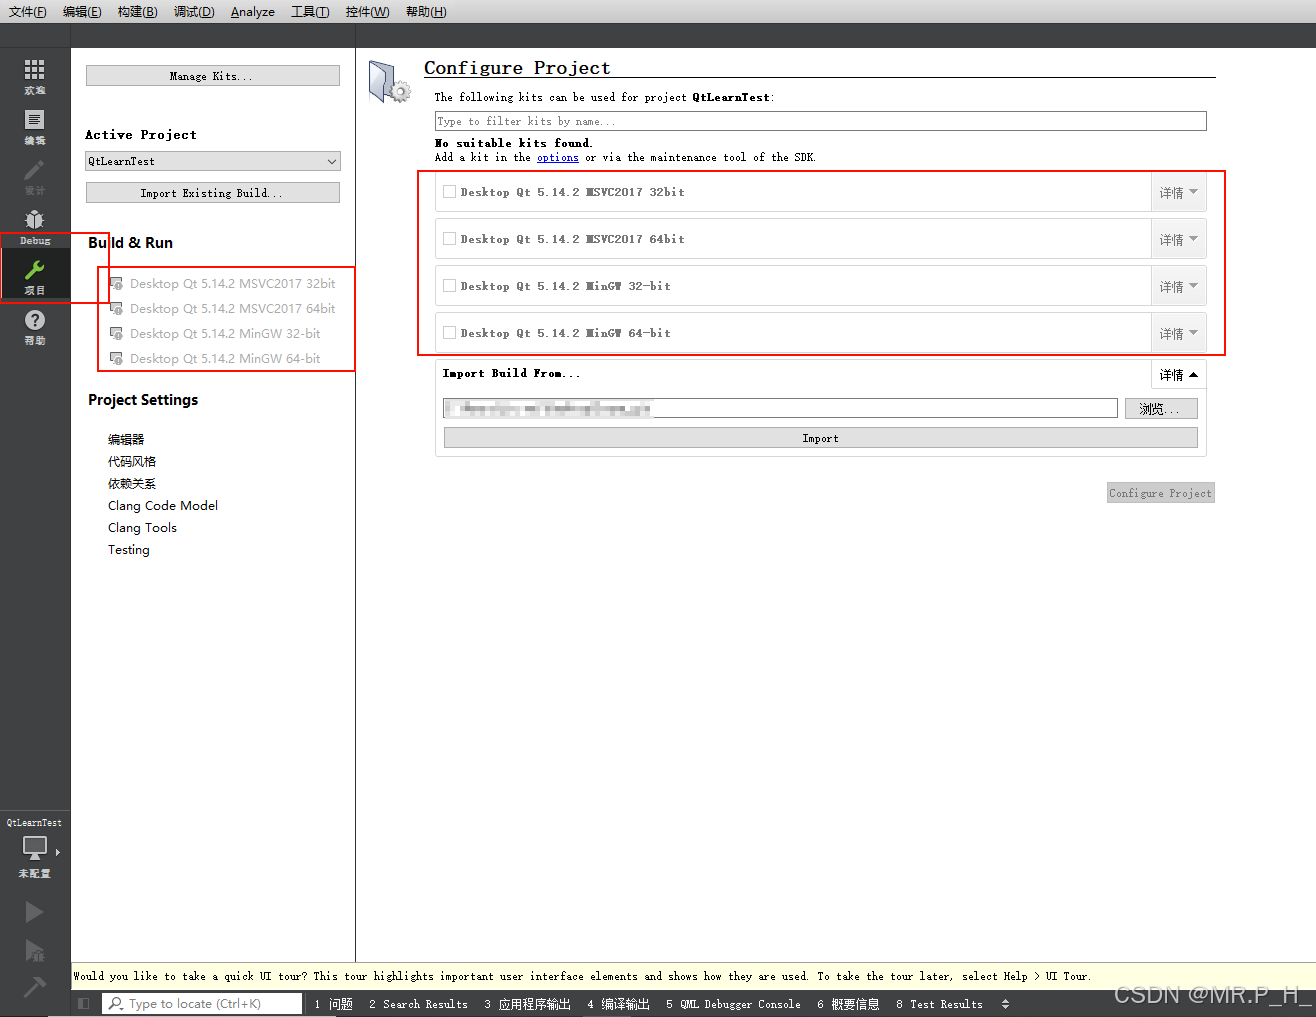Click the Type to locate search box
This screenshot has height=1017, width=1316.
pyautogui.click(x=202, y=1004)
